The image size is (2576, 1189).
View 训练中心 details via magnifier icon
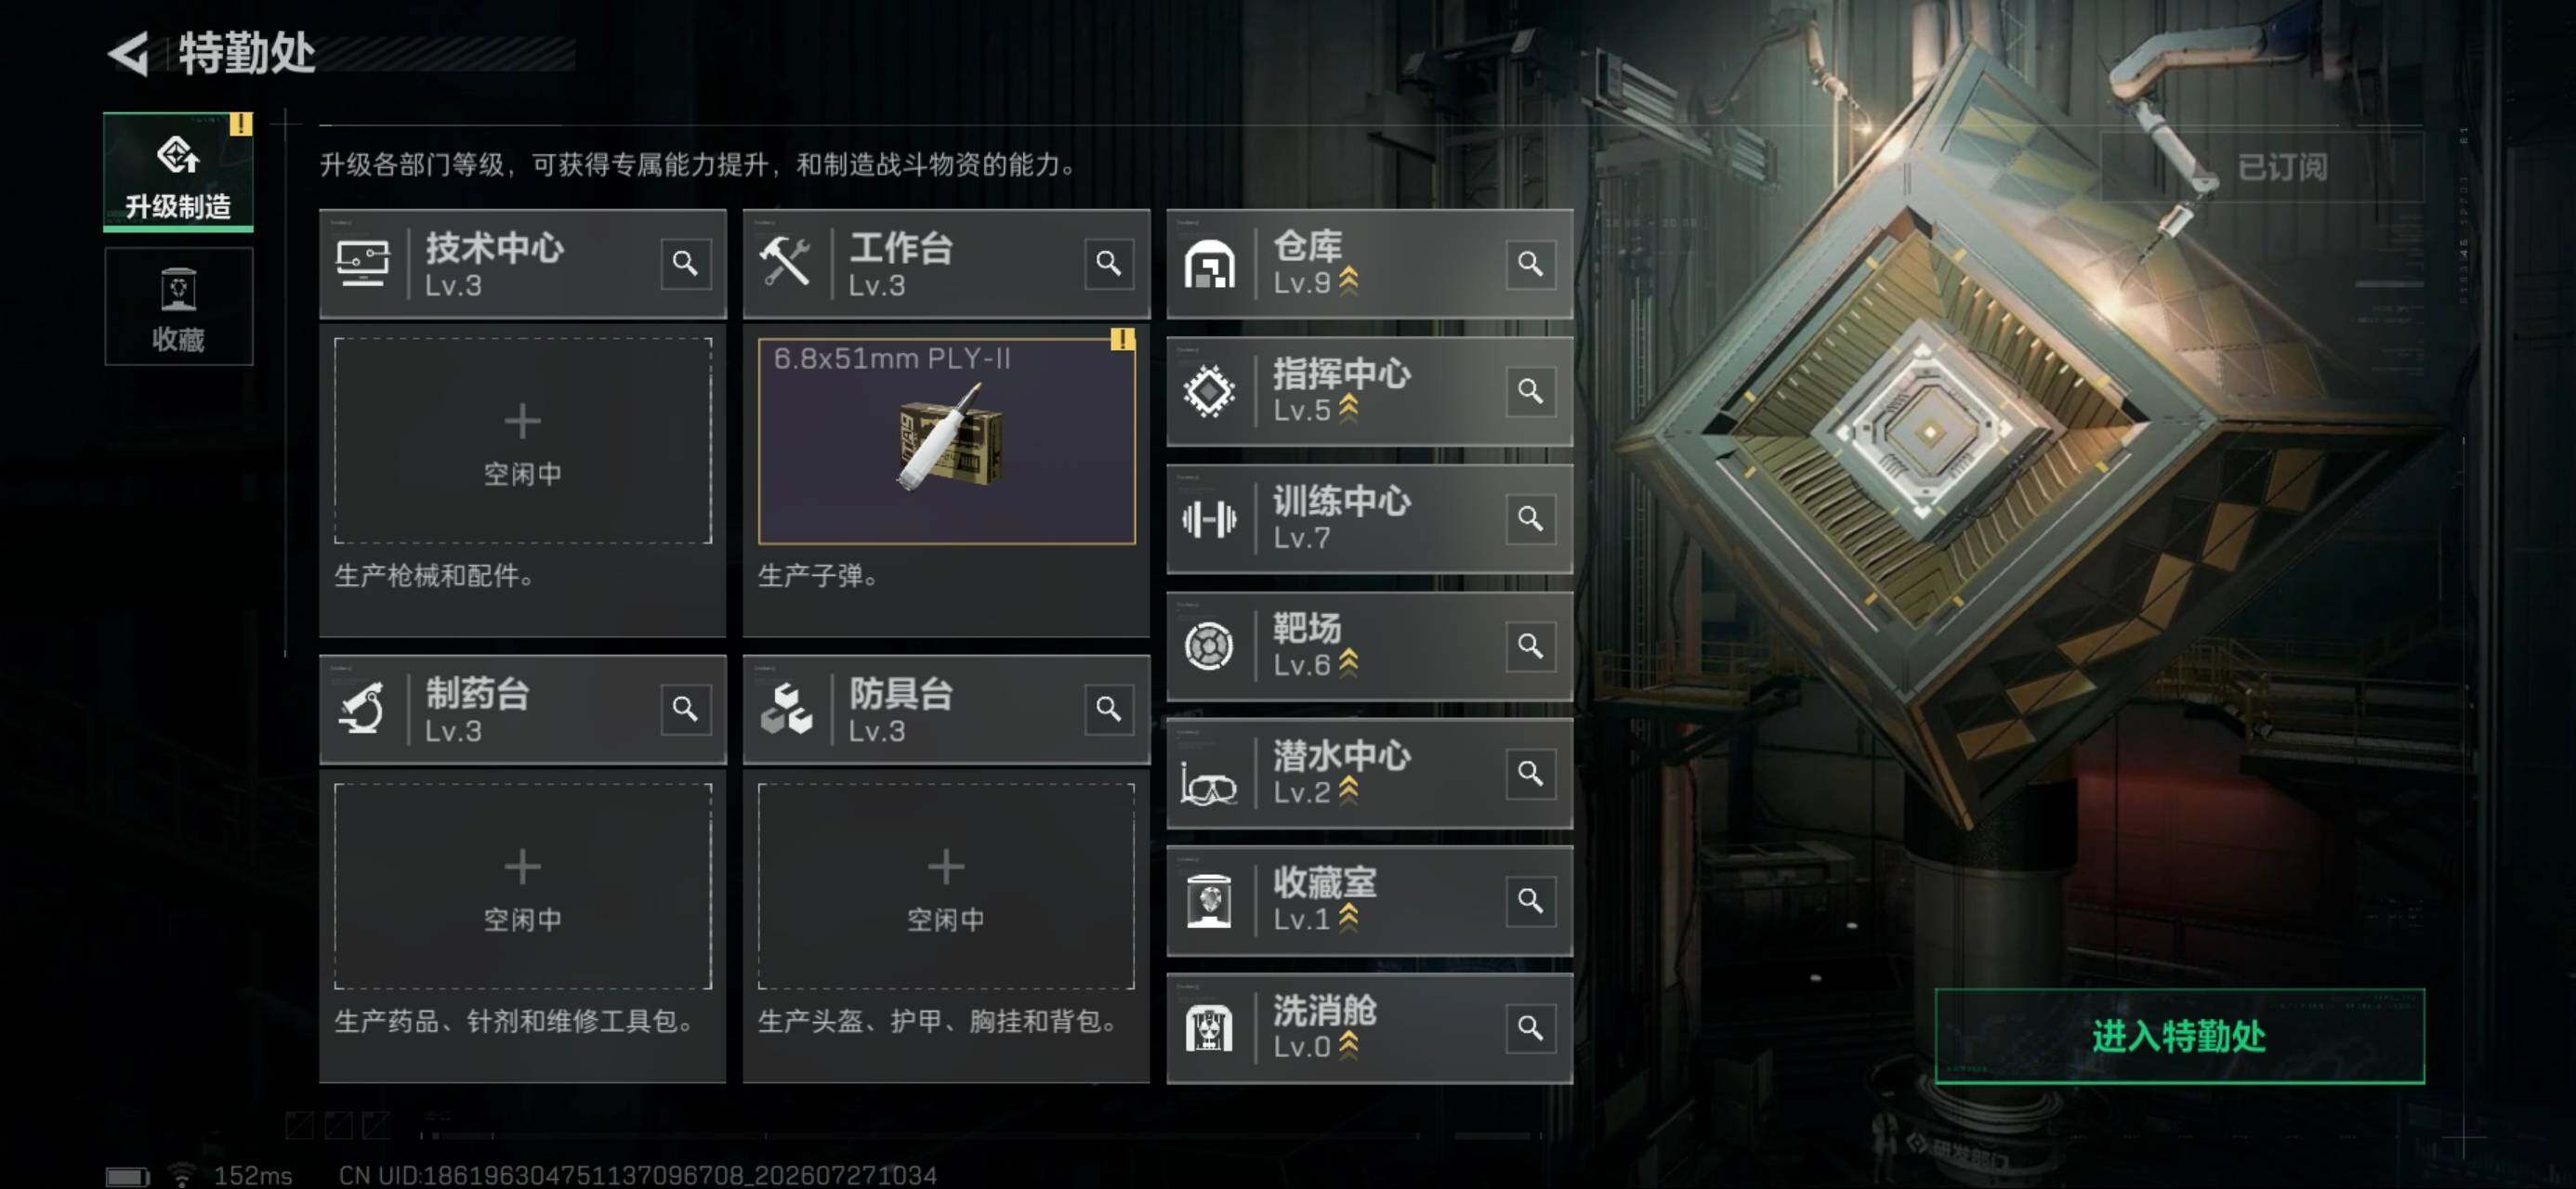tap(1530, 518)
